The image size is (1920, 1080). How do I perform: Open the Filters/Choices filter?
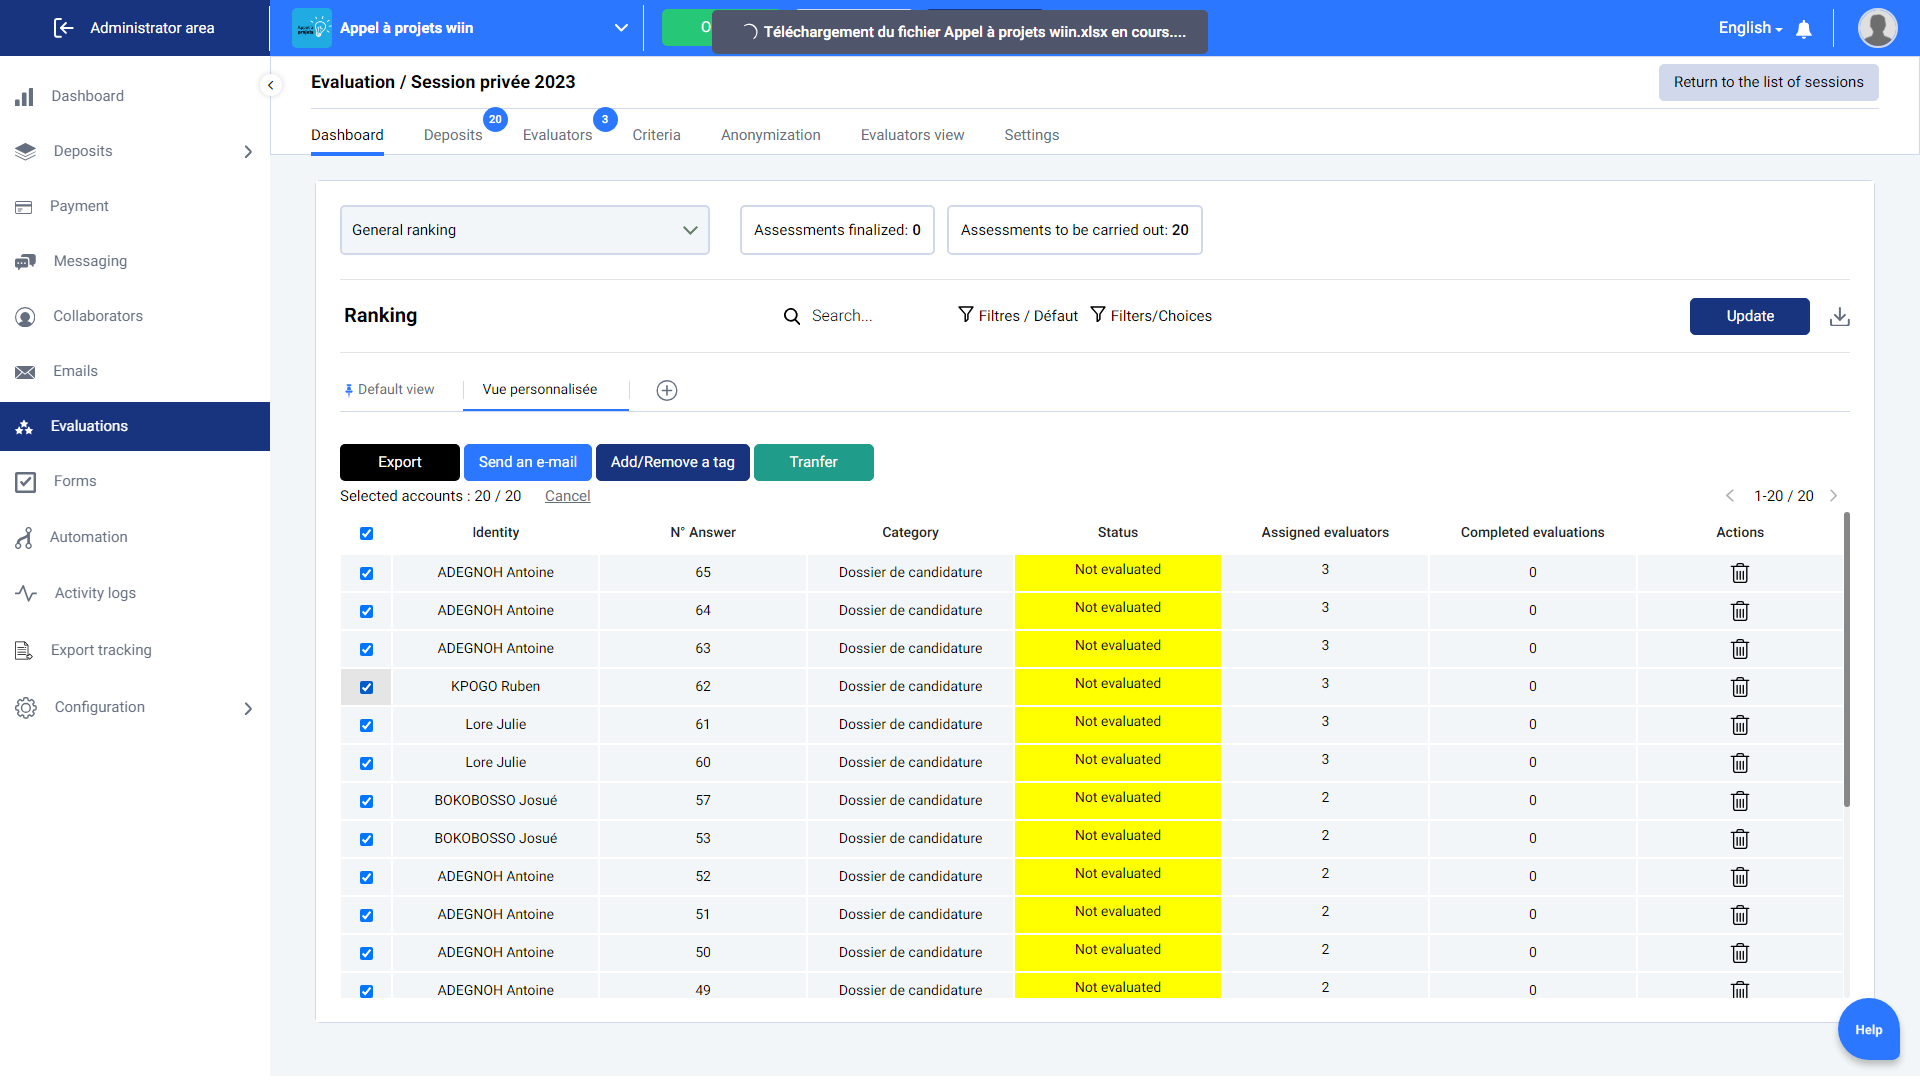1151,316
